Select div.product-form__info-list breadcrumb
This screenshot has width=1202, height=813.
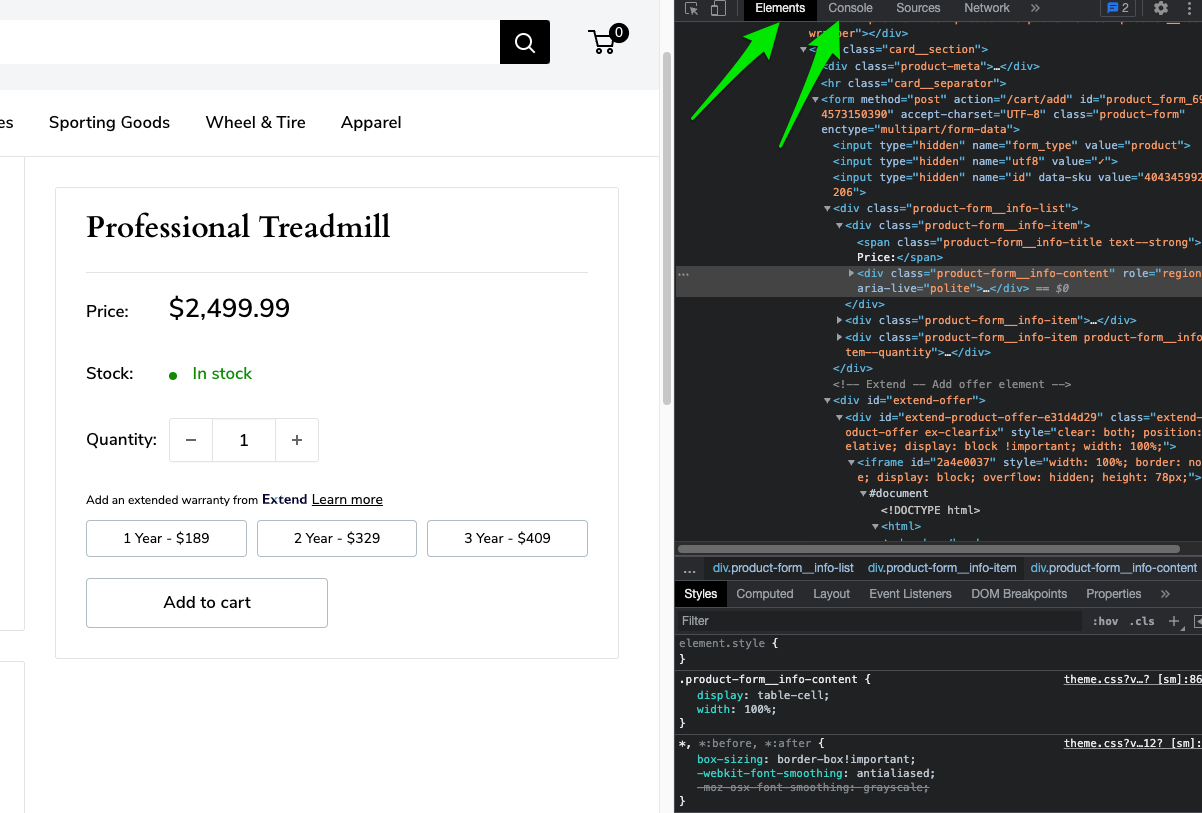pos(783,568)
